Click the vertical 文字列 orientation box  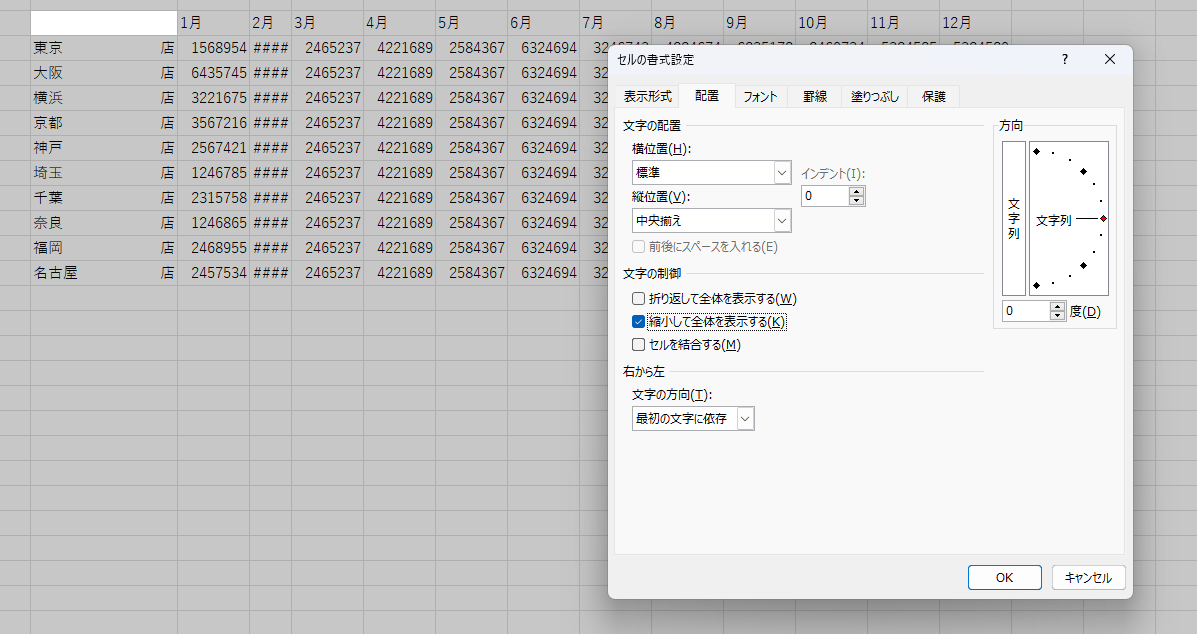pos(1013,219)
